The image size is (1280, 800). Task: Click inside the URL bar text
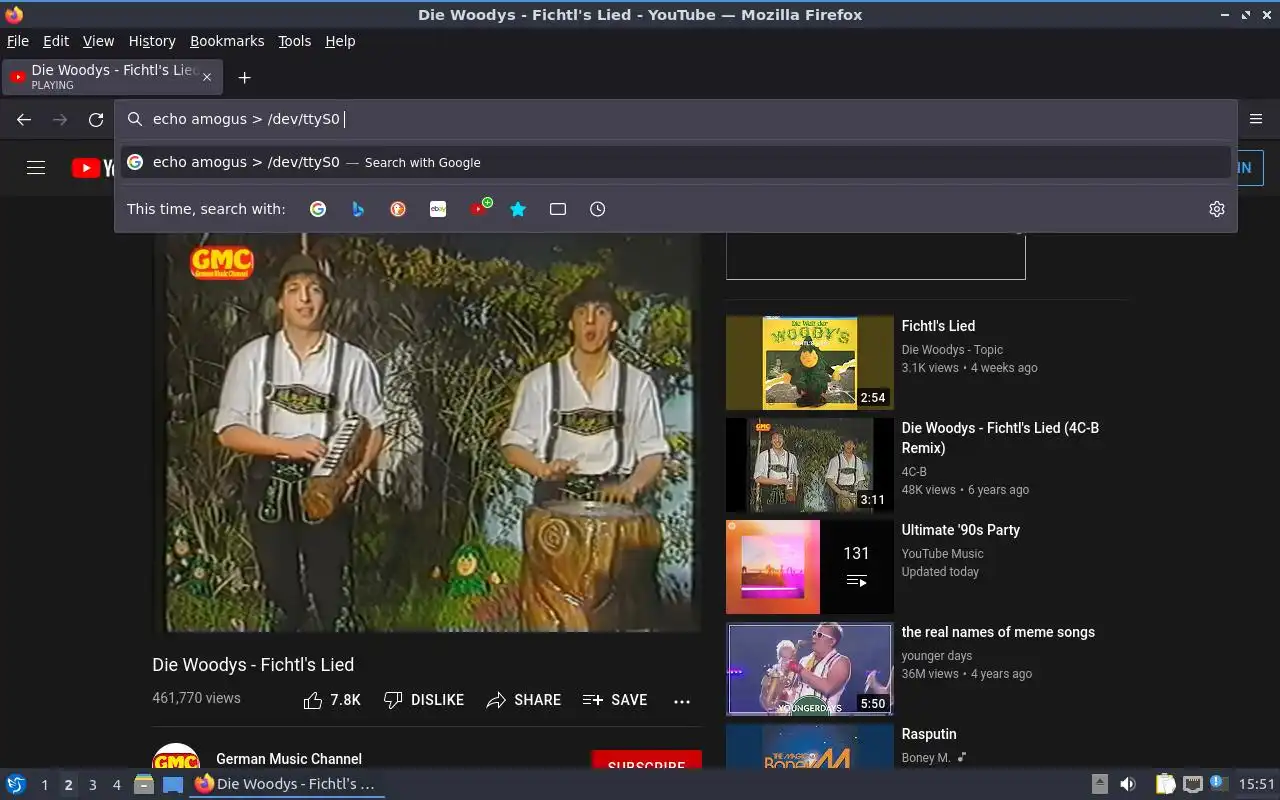246,119
